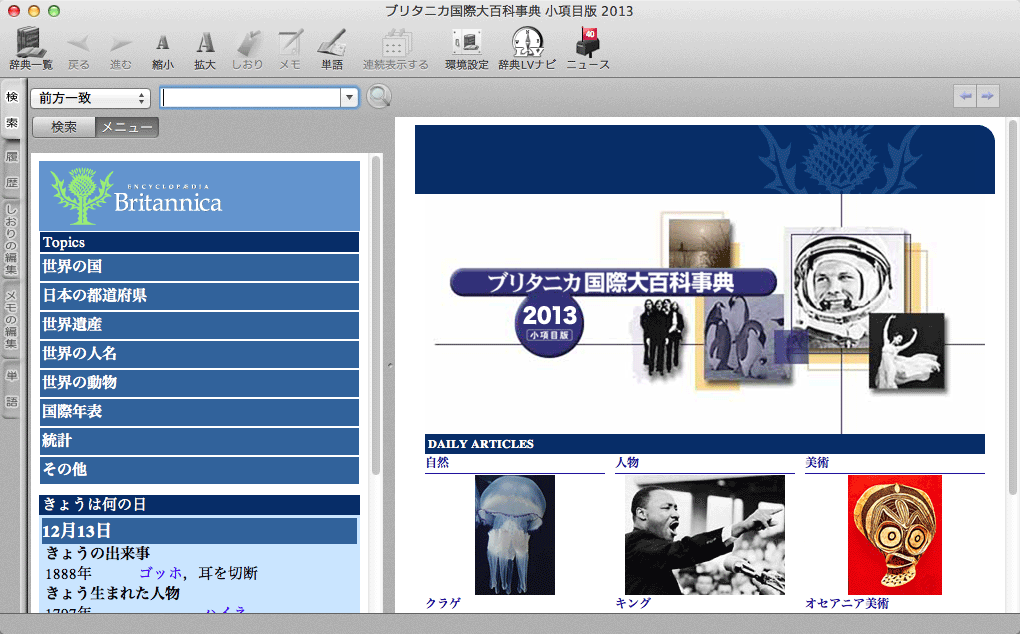Expand the search field history dropdown arrow
This screenshot has height=634, width=1020.
point(349,98)
